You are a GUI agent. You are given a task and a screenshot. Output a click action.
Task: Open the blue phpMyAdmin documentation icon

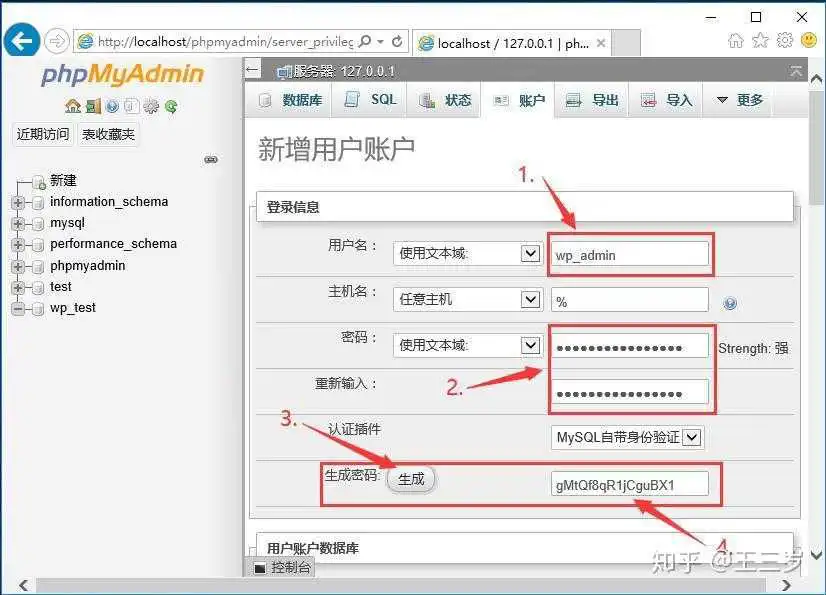pyautogui.click(x=112, y=106)
